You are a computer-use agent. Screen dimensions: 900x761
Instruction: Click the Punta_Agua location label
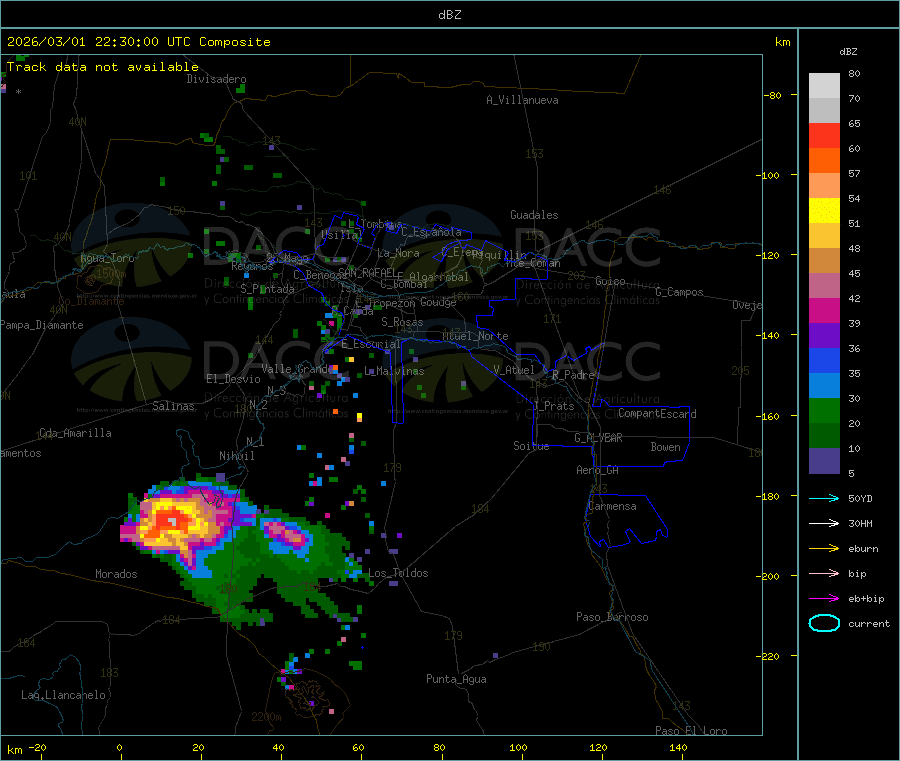coord(456,679)
